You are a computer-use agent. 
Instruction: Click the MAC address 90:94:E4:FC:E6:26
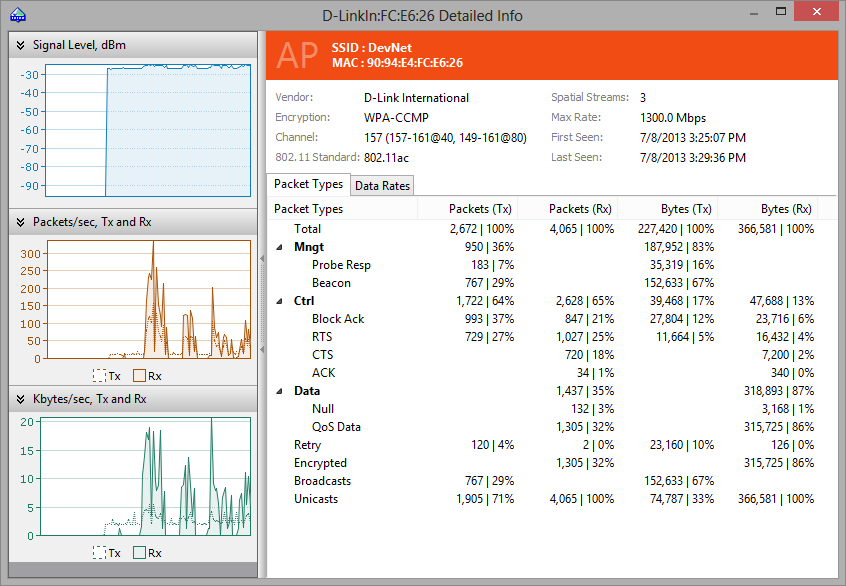[x=415, y=63]
